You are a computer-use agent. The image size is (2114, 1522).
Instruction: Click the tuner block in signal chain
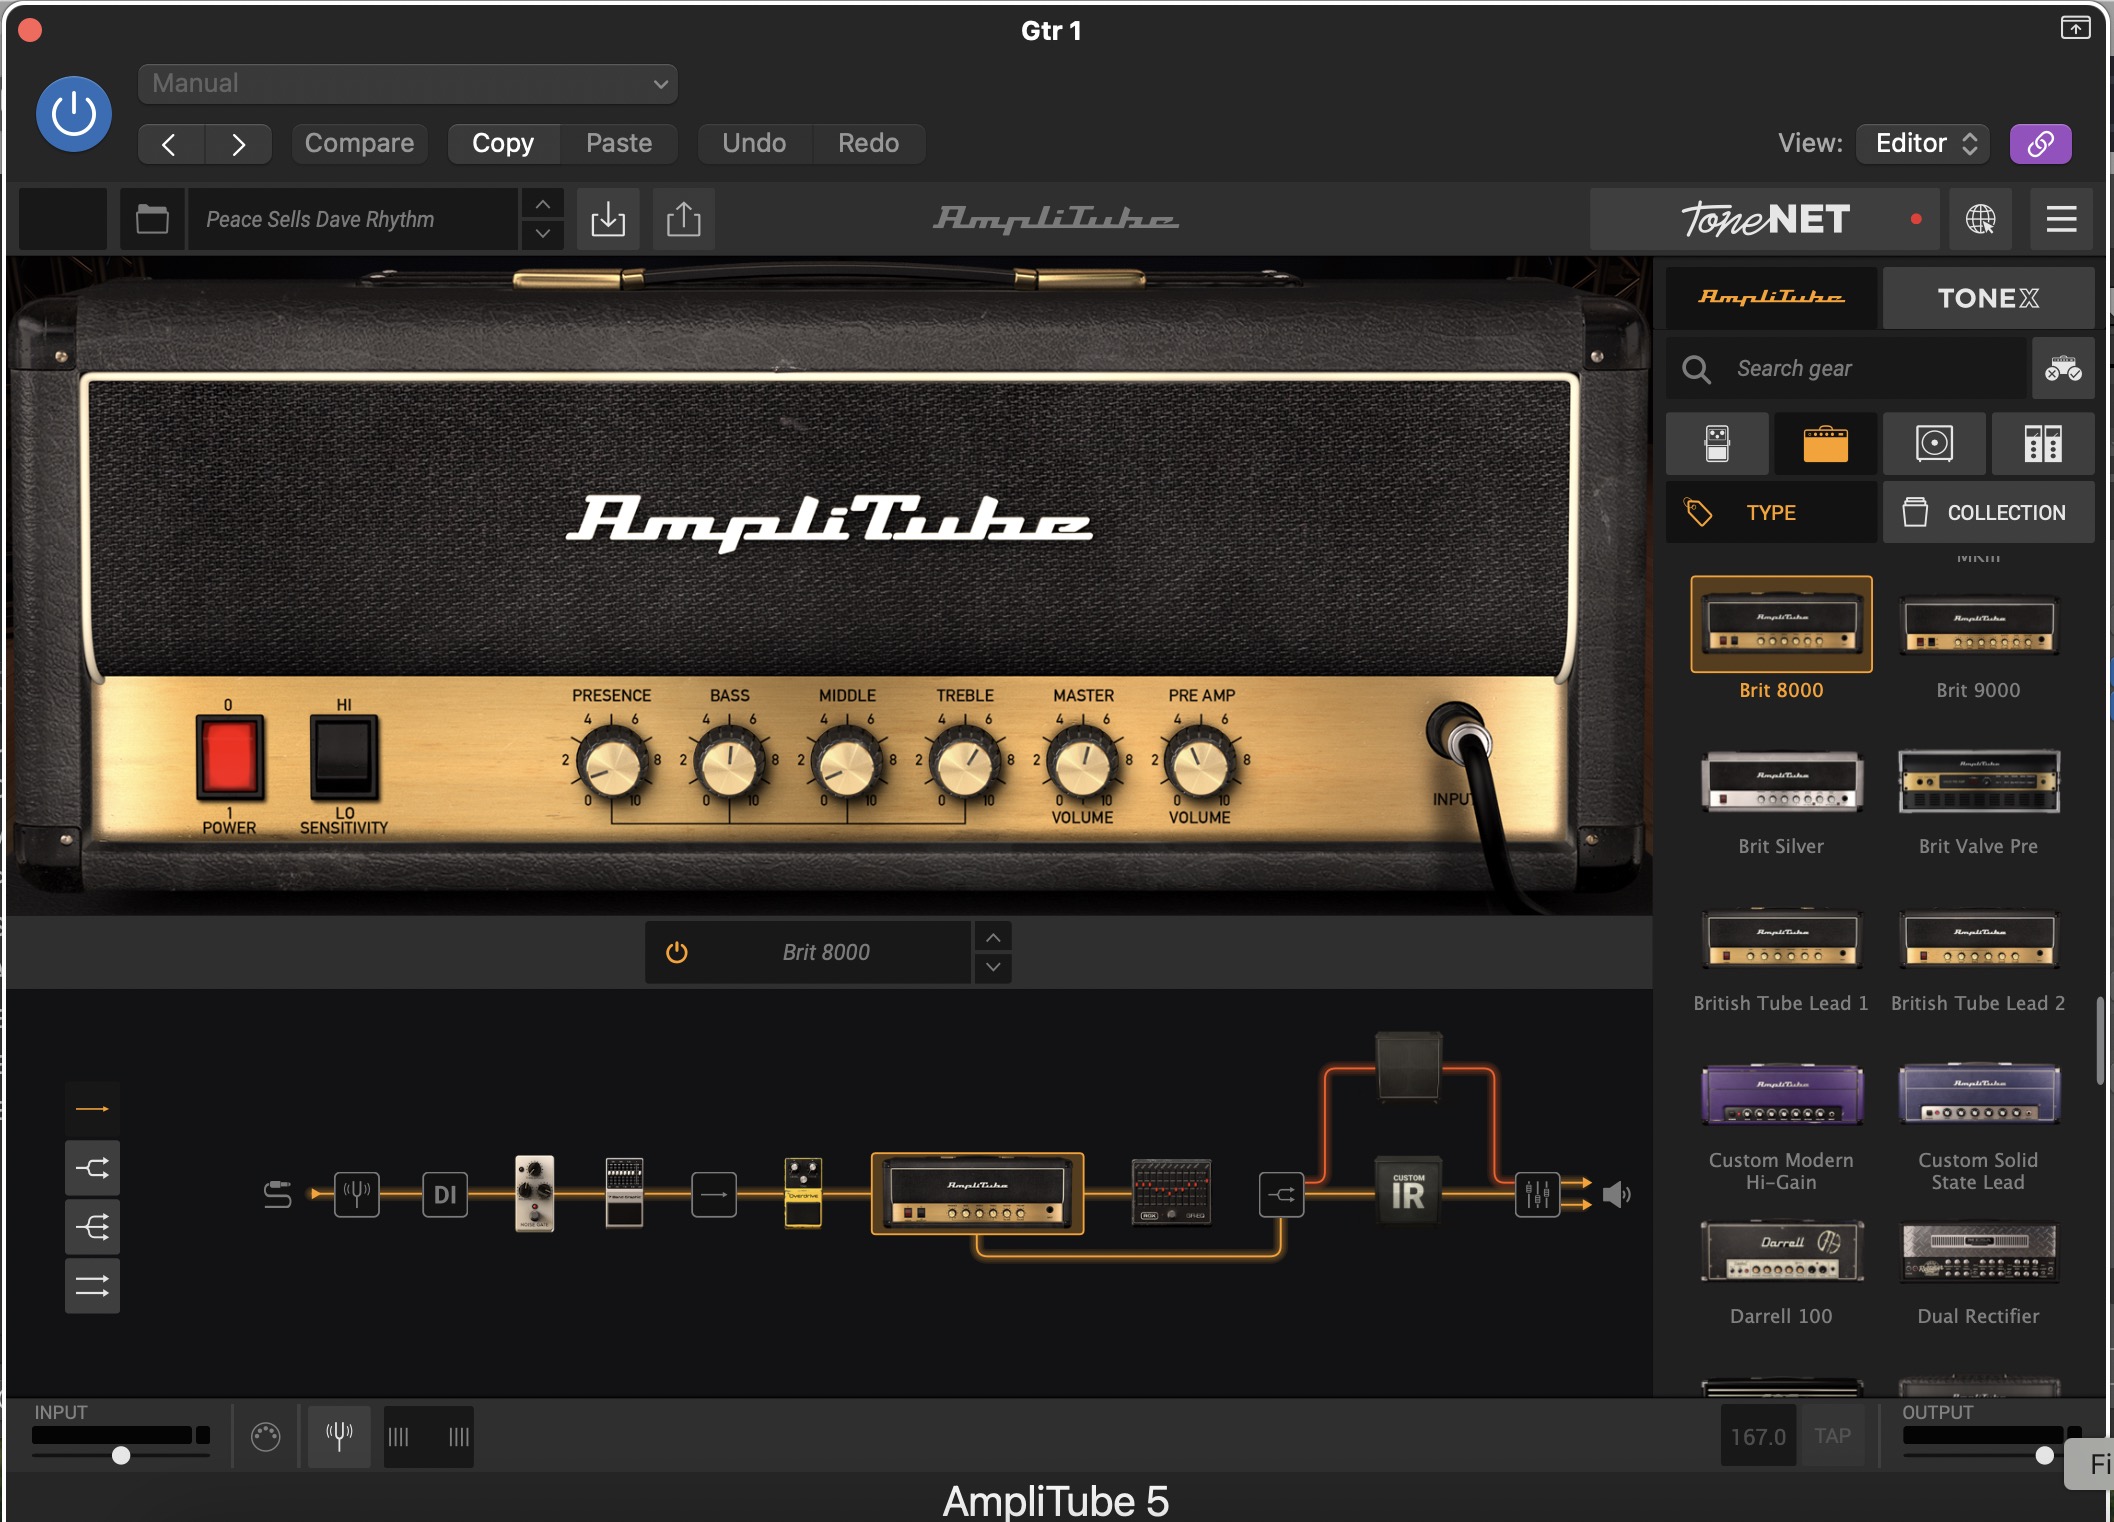pyautogui.click(x=356, y=1194)
